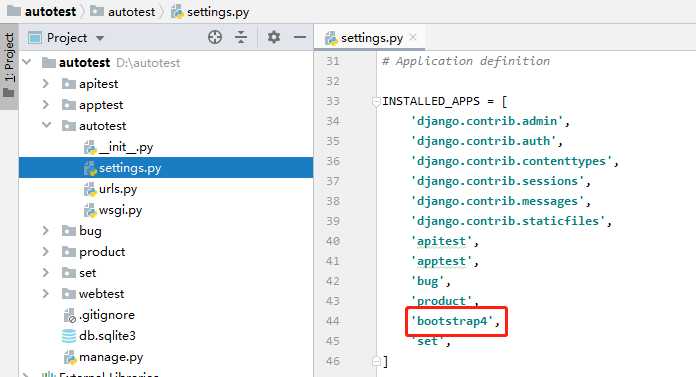Click the wsgi.py Python file icon

pos(90,210)
